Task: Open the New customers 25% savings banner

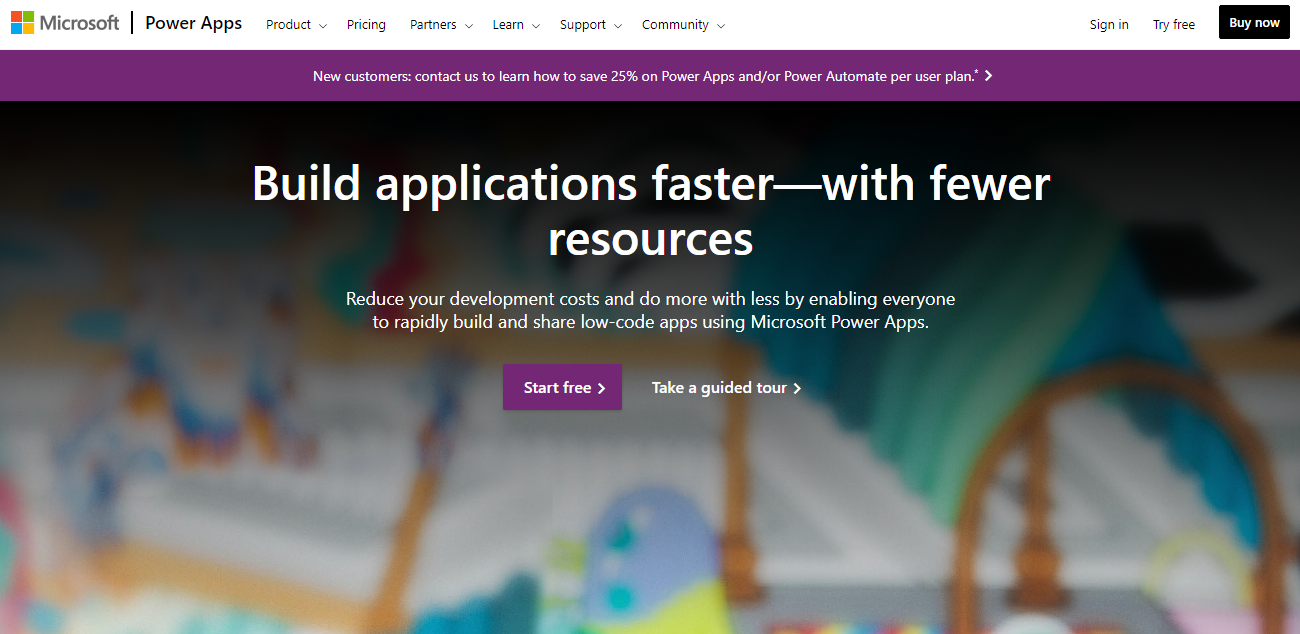Action: (x=652, y=76)
